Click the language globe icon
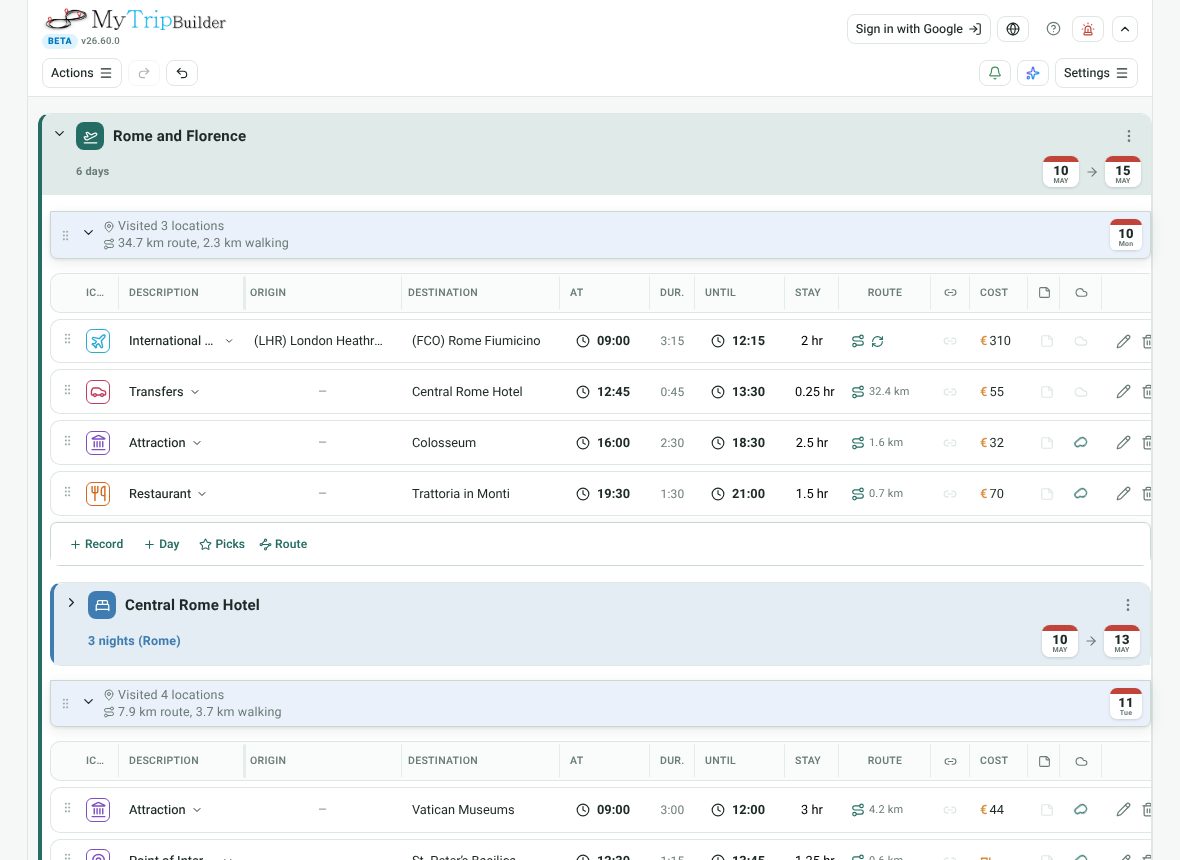 (x=1013, y=29)
